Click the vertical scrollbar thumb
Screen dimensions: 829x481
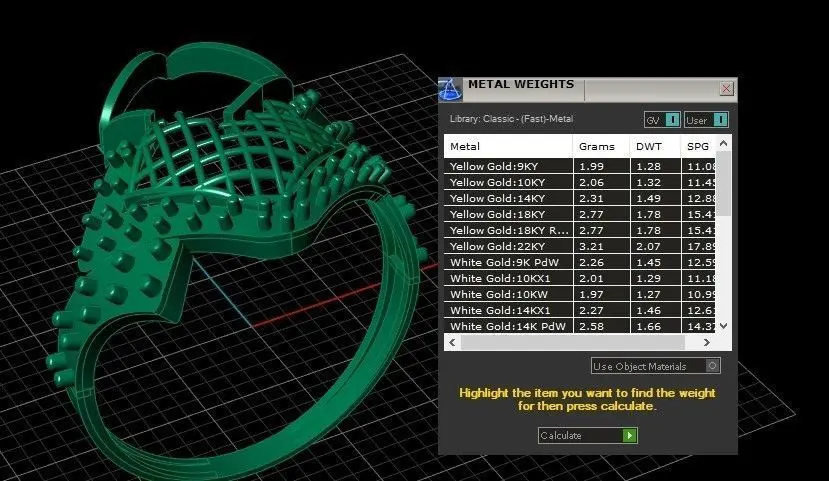tap(724, 184)
